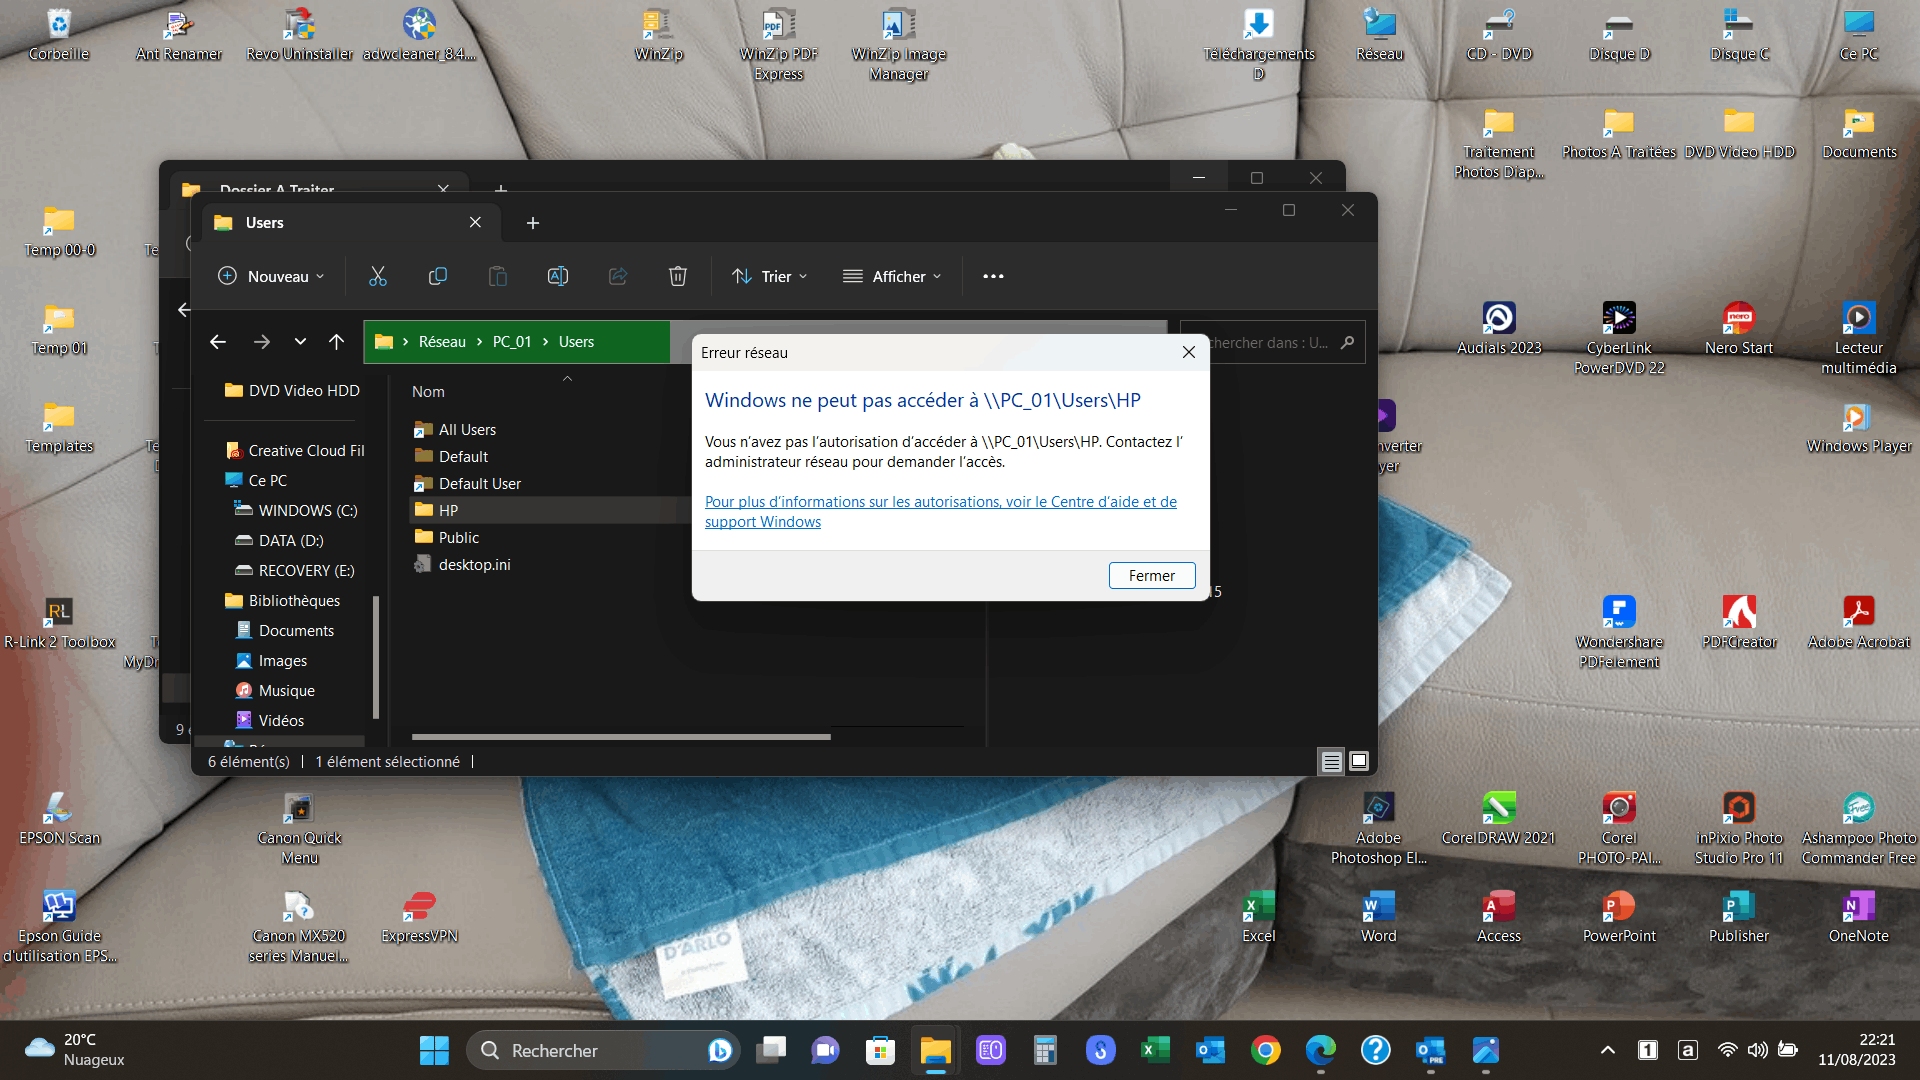
Task: Click the Up arrow navigation icon
Action: 336,342
